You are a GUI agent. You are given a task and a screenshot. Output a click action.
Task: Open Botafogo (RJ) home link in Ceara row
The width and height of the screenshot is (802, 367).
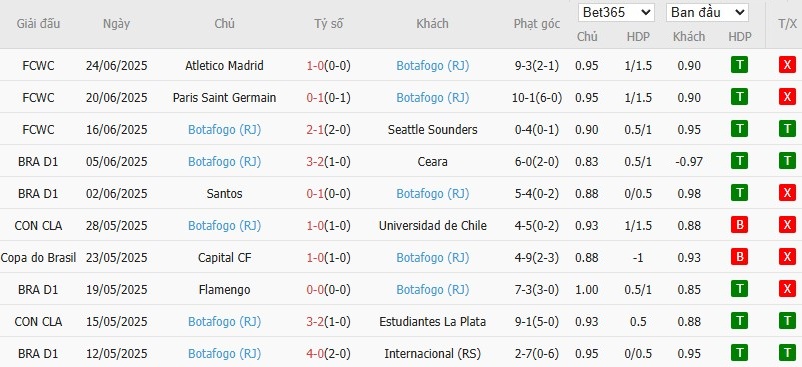(x=225, y=162)
